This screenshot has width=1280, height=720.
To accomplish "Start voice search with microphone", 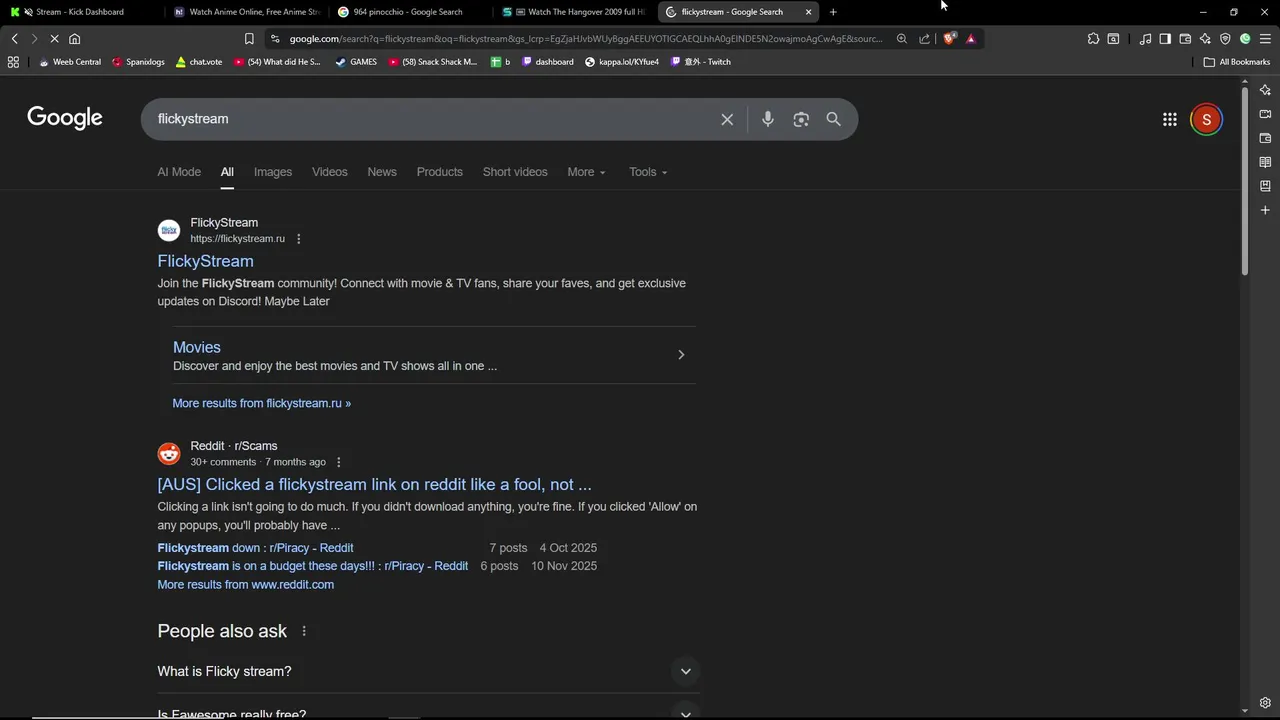I will tap(767, 119).
